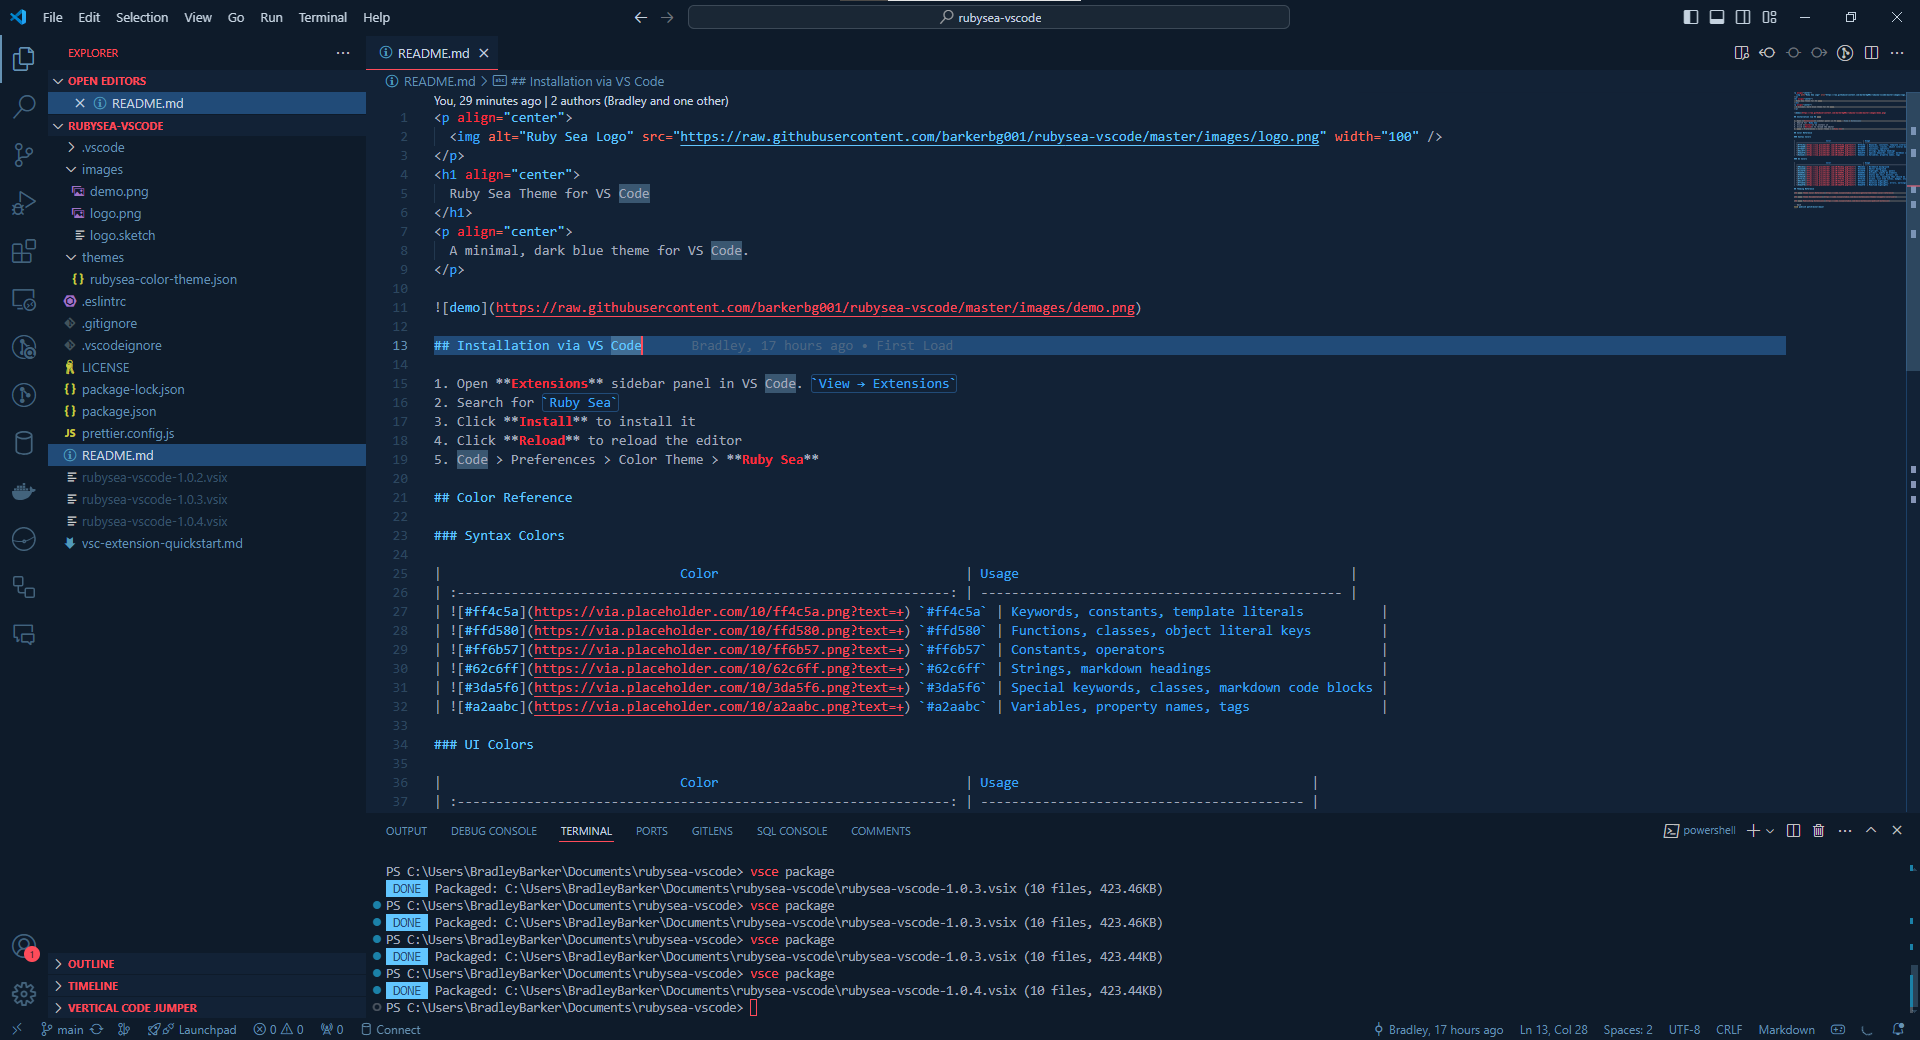Toggle Primary Side Bar visibility
The width and height of the screenshot is (1920, 1040).
(x=1691, y=17)
